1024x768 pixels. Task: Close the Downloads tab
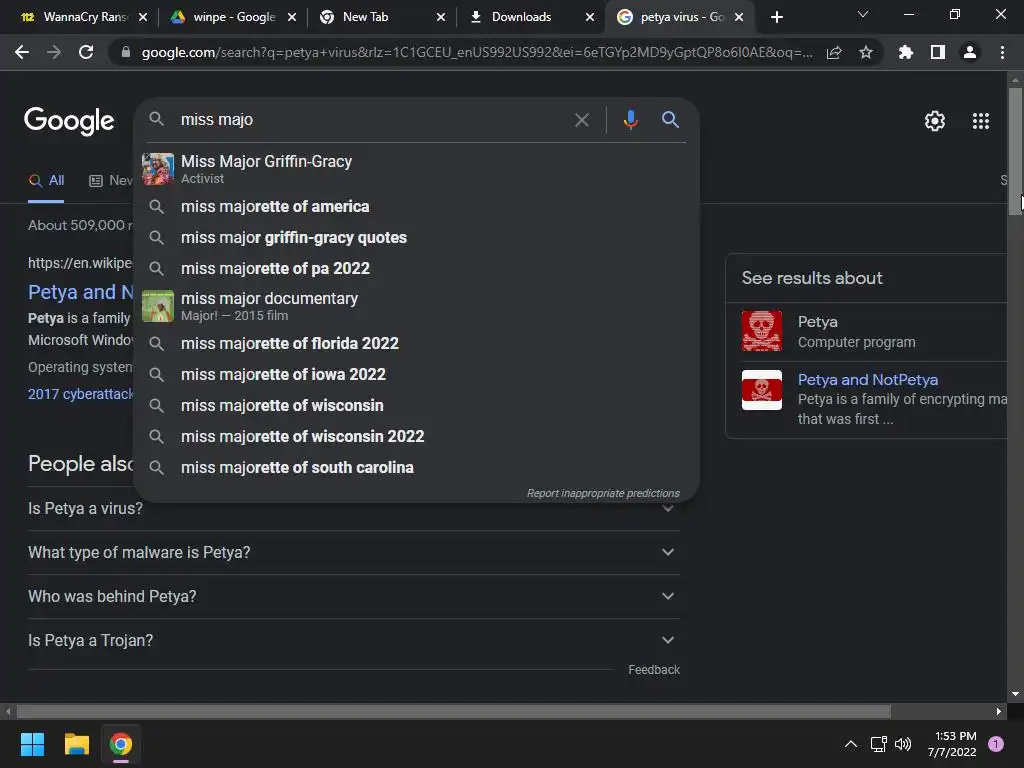click(x=590, y=17)
